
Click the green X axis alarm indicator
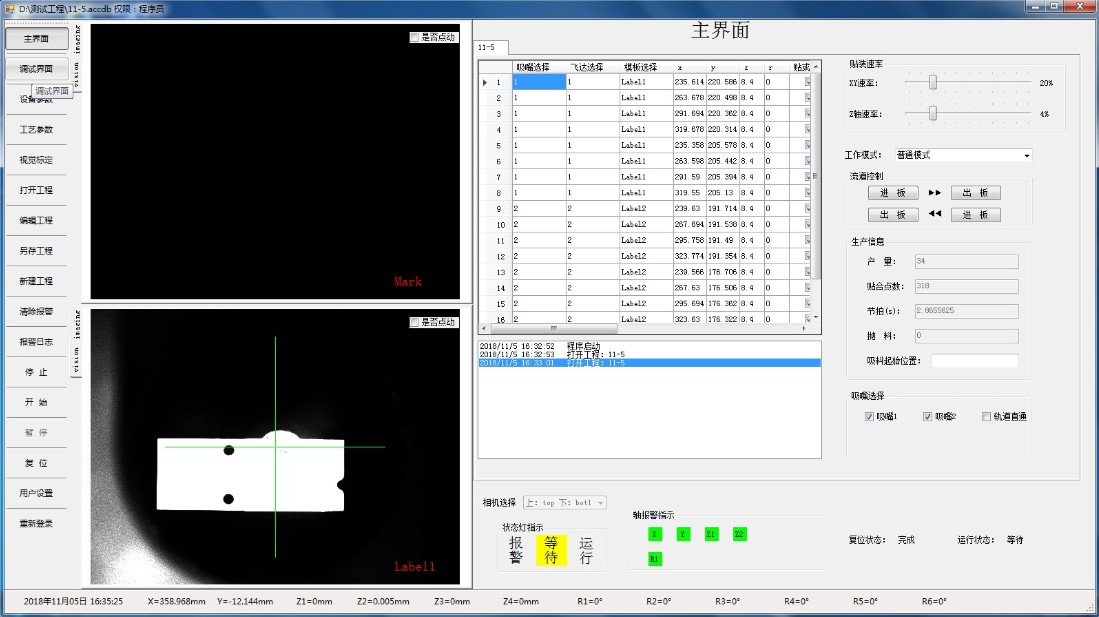(655, 534)
